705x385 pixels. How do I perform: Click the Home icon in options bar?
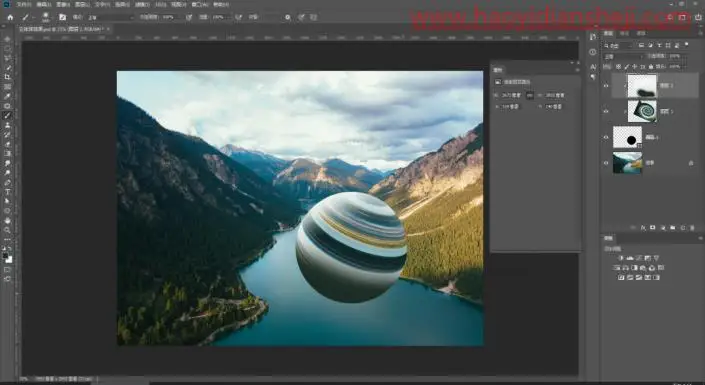(x=10, y=17)
